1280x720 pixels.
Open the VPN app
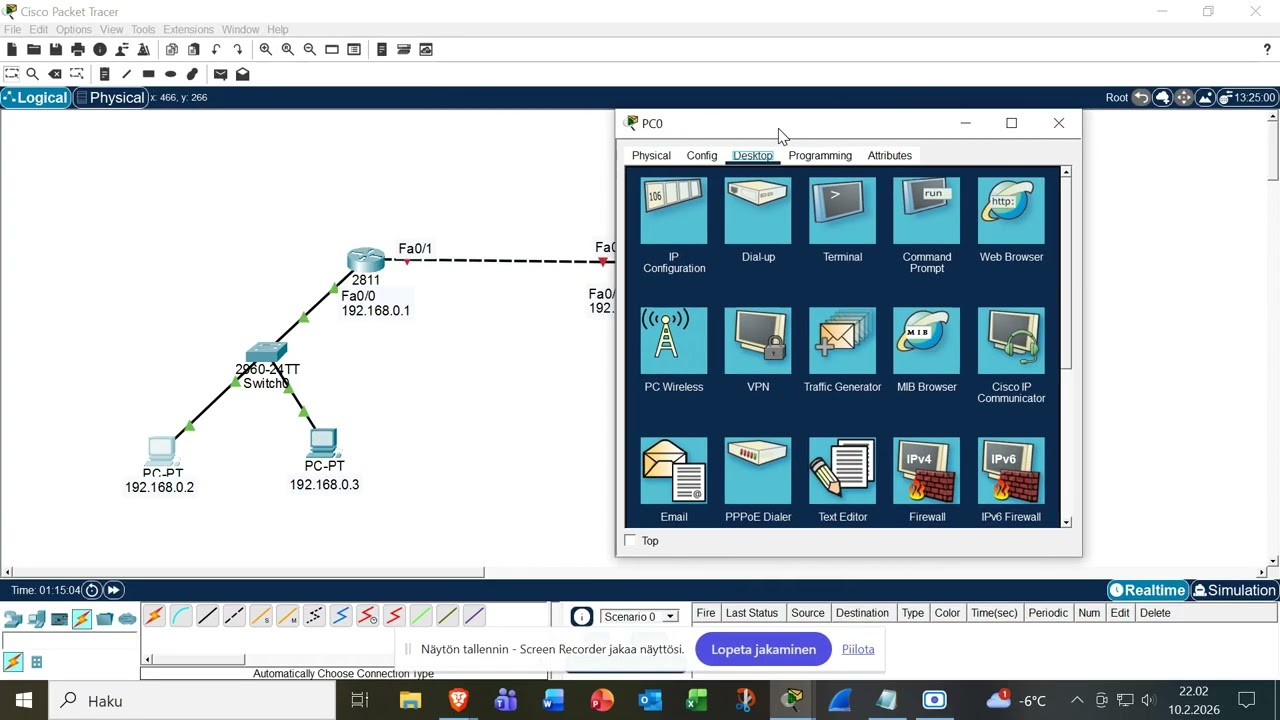pos(758,351)
